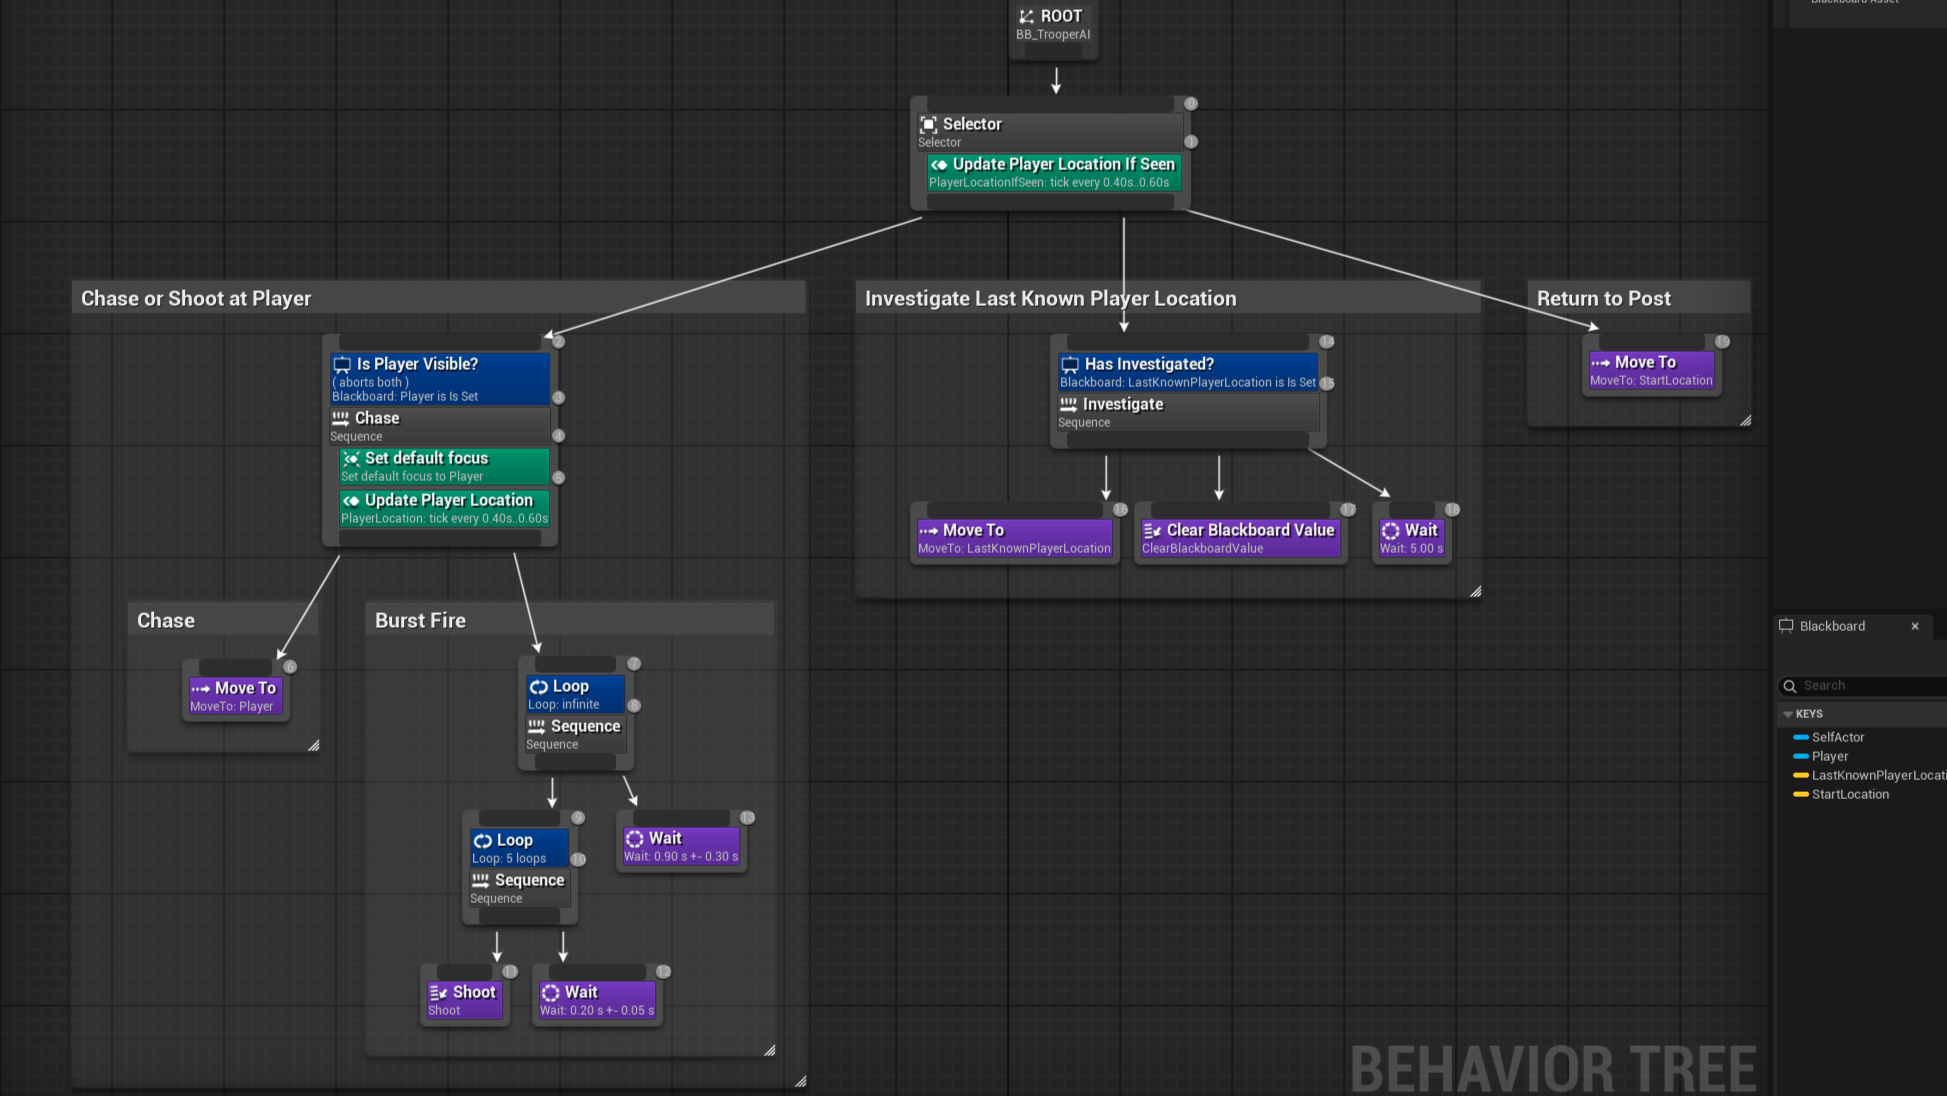
Task: Click the Loop infinite decorator
Action: [574, 694]
